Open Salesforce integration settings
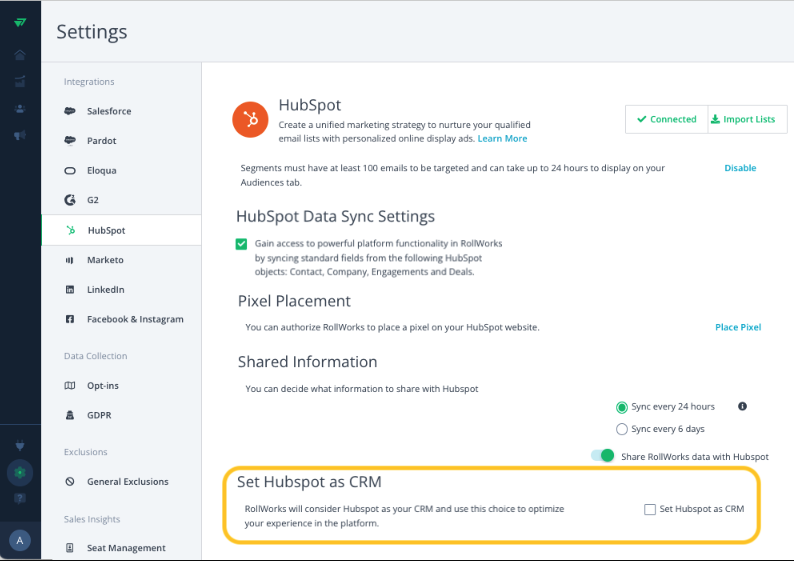794x561 pixels. point(121,111)
